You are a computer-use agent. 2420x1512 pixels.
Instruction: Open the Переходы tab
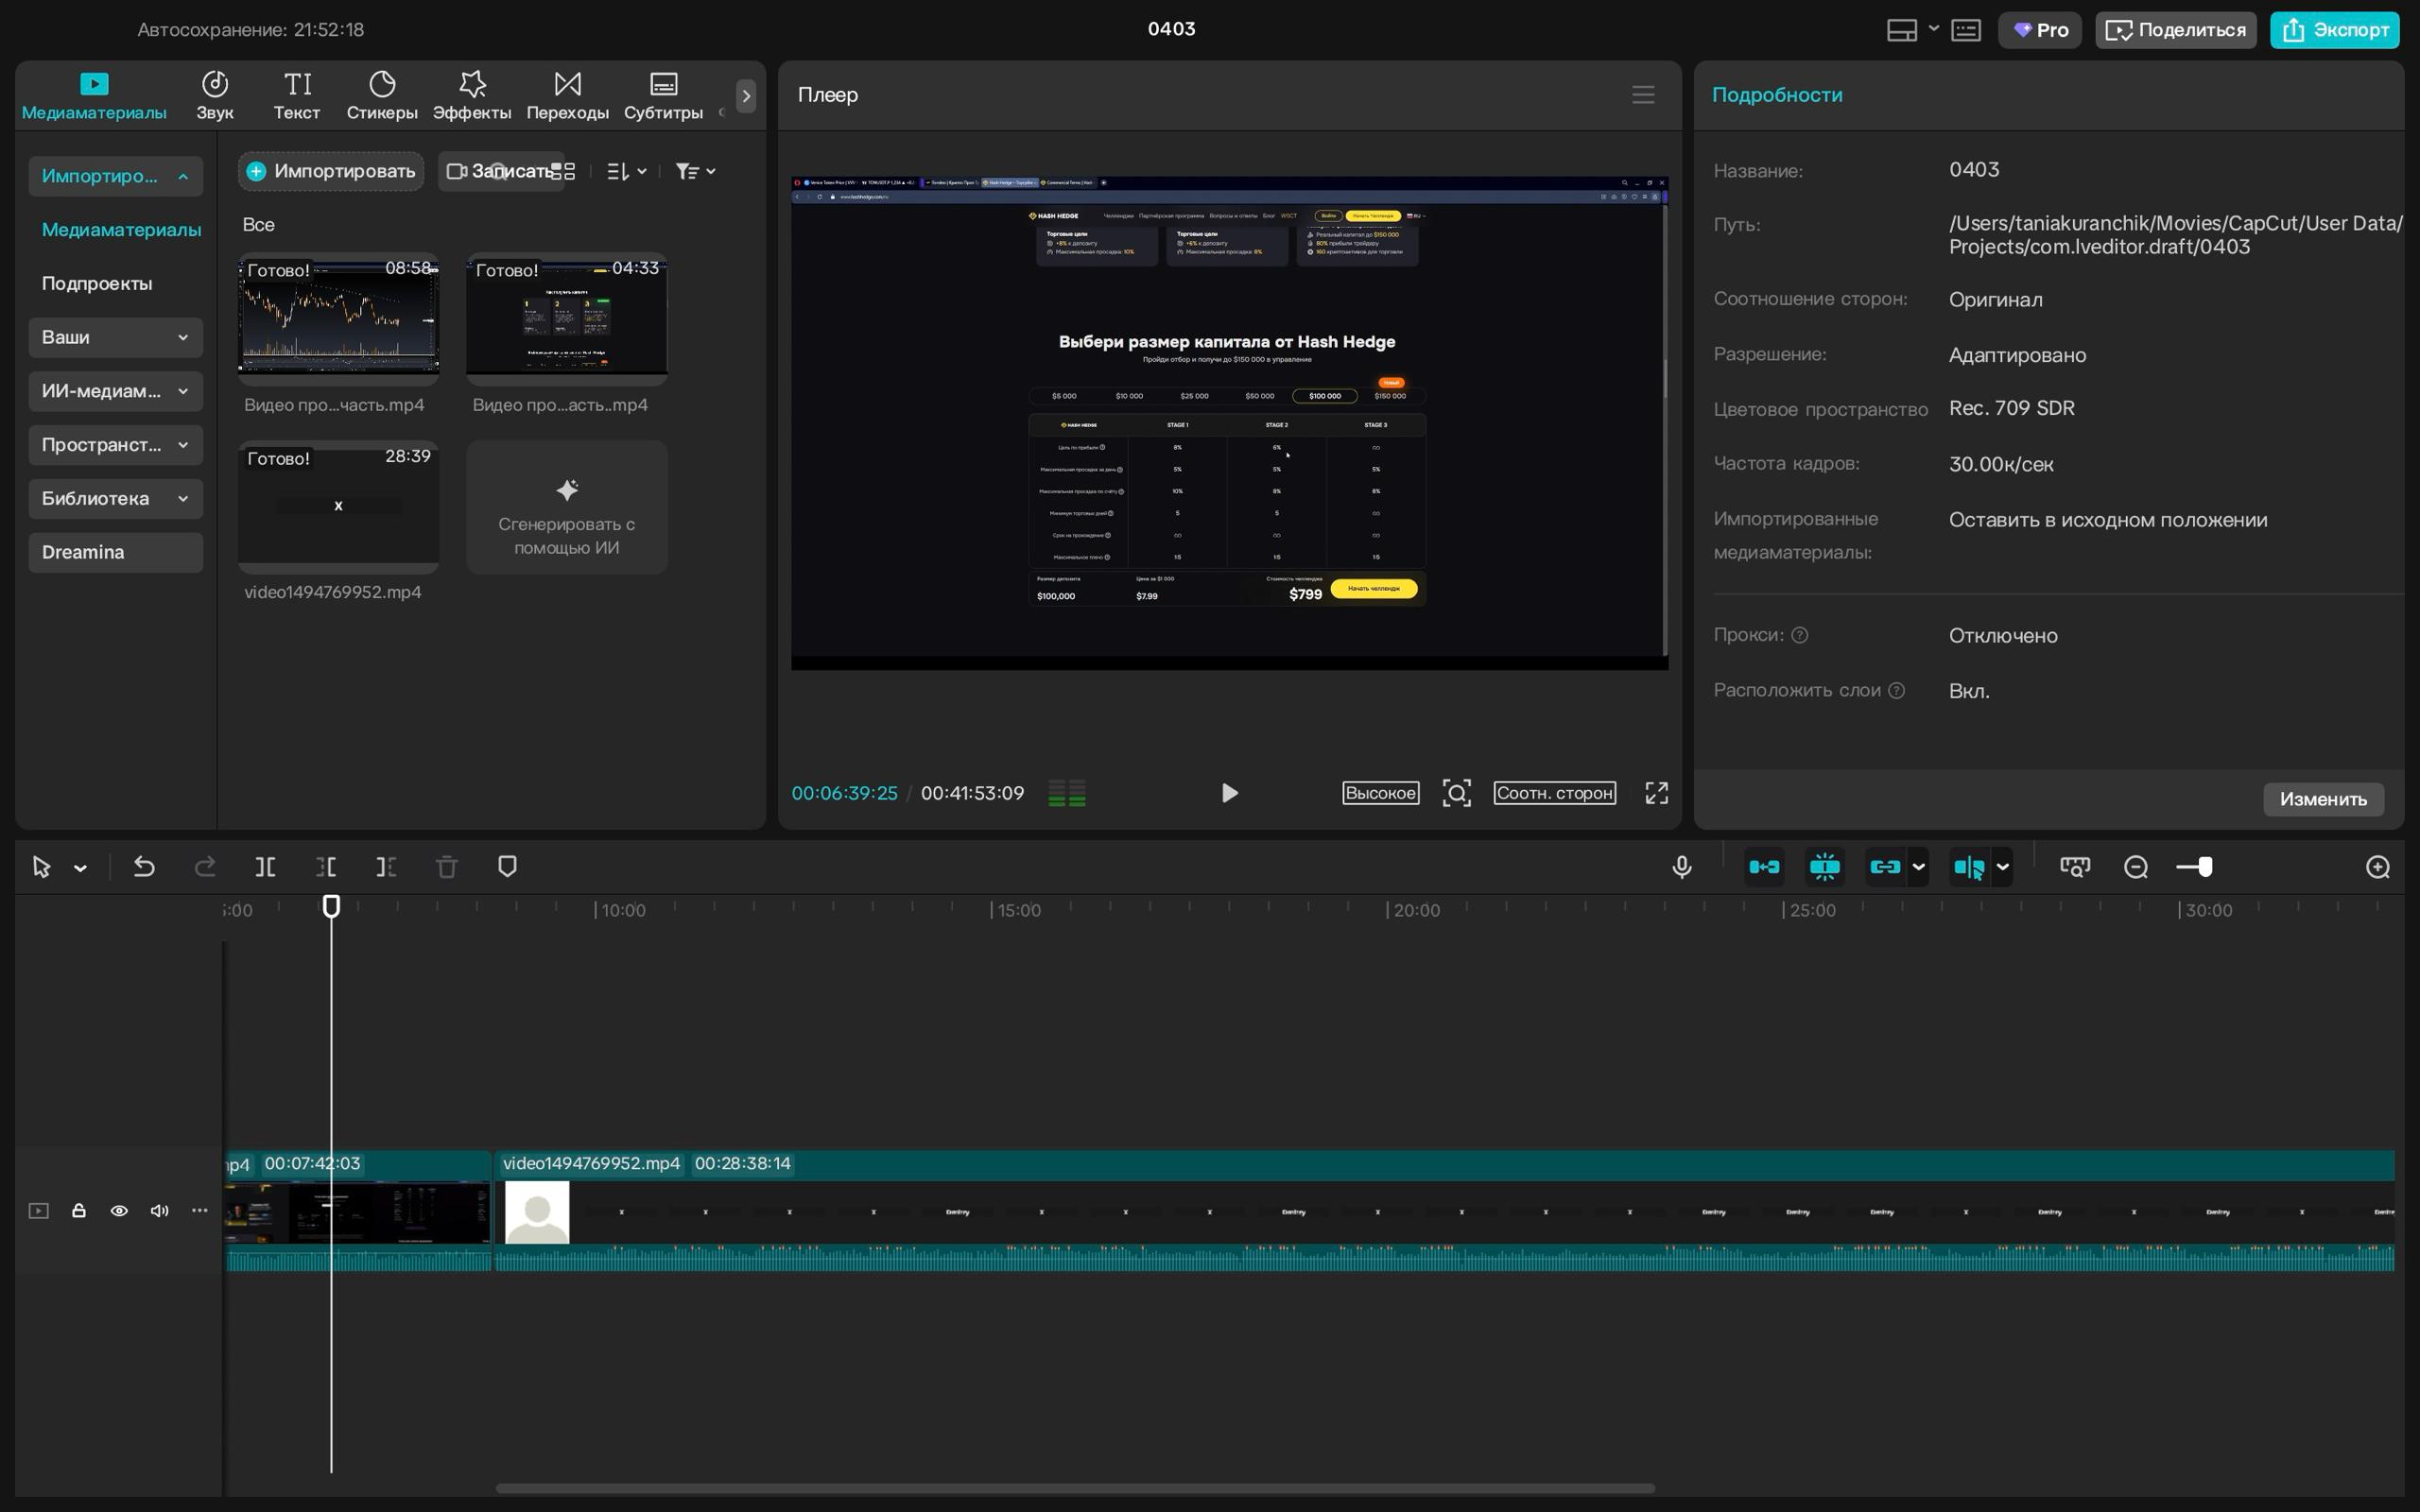(x=567, y=95)
